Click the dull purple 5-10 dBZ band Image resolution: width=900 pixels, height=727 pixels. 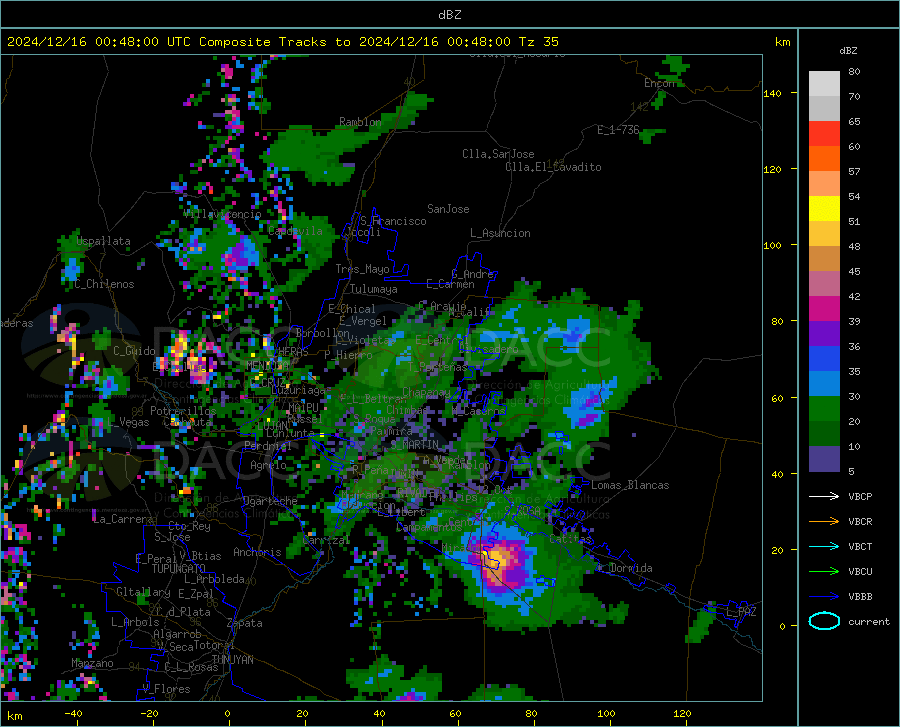pyautogui.click(x=824, y=459)
